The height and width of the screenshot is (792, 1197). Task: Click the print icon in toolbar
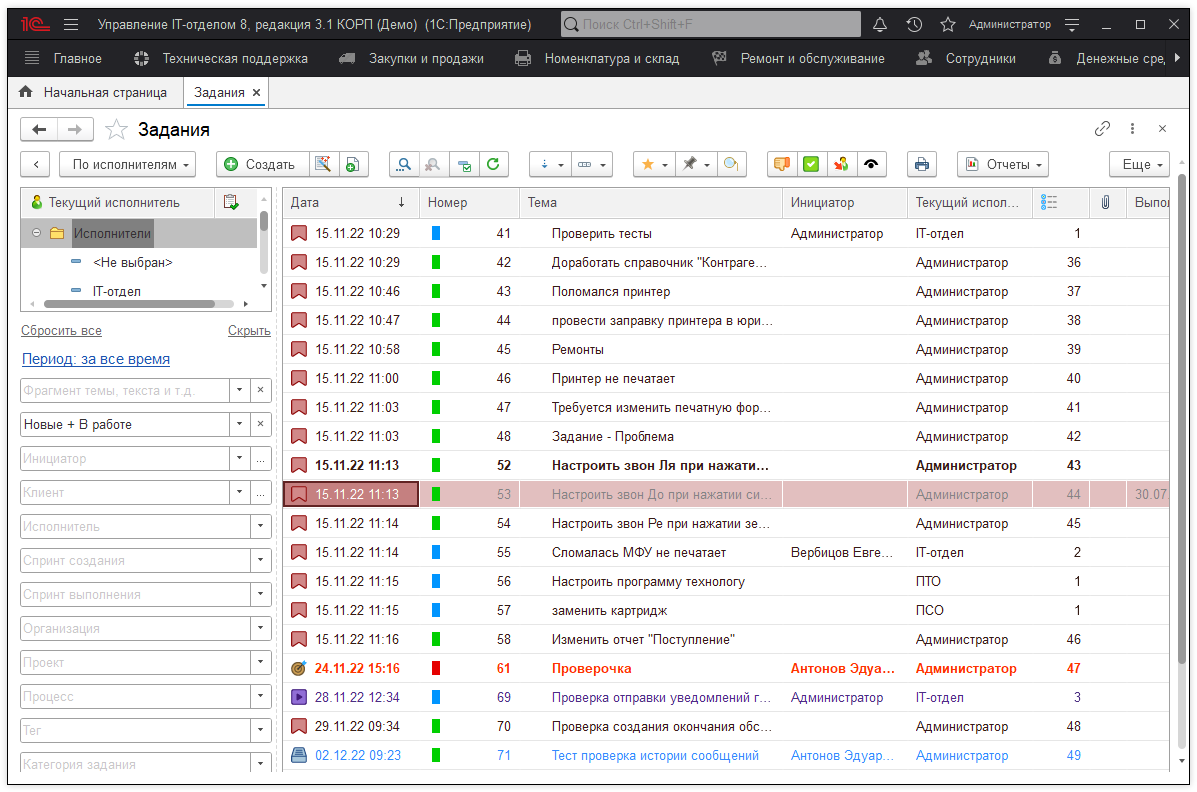pyautogui.click(x=921, y=165)
